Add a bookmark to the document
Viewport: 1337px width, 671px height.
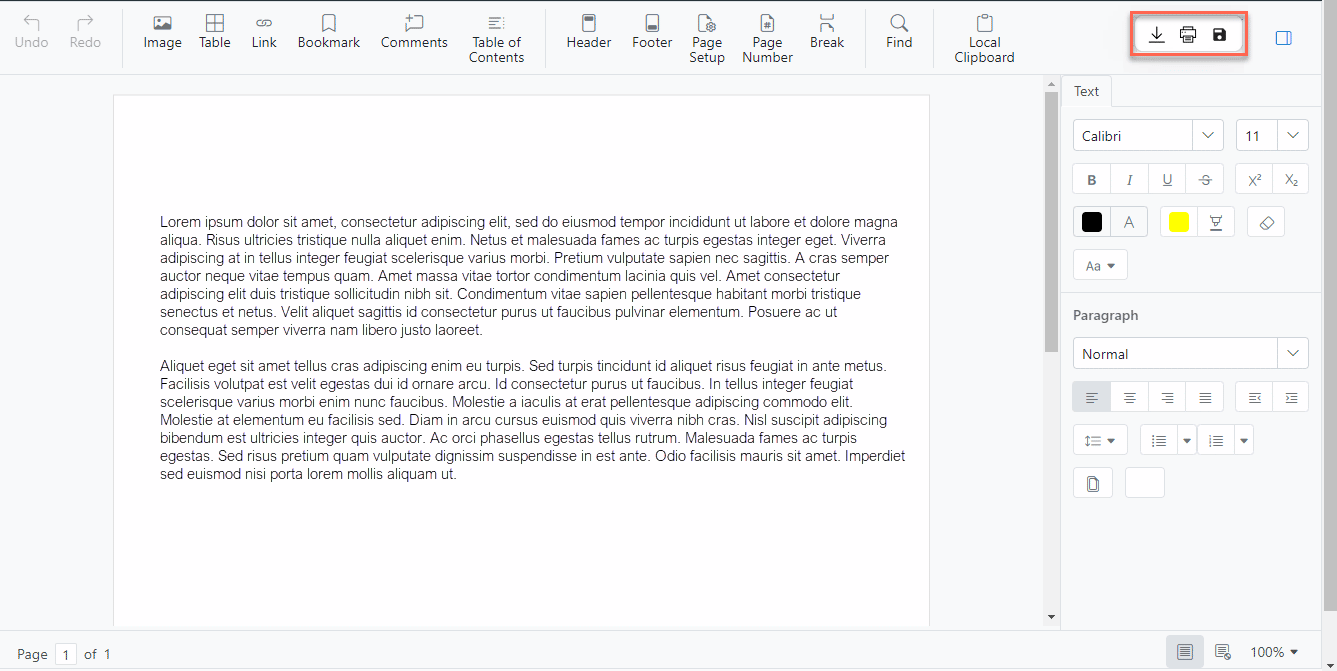pyautogui.click(x=328, y=32)
